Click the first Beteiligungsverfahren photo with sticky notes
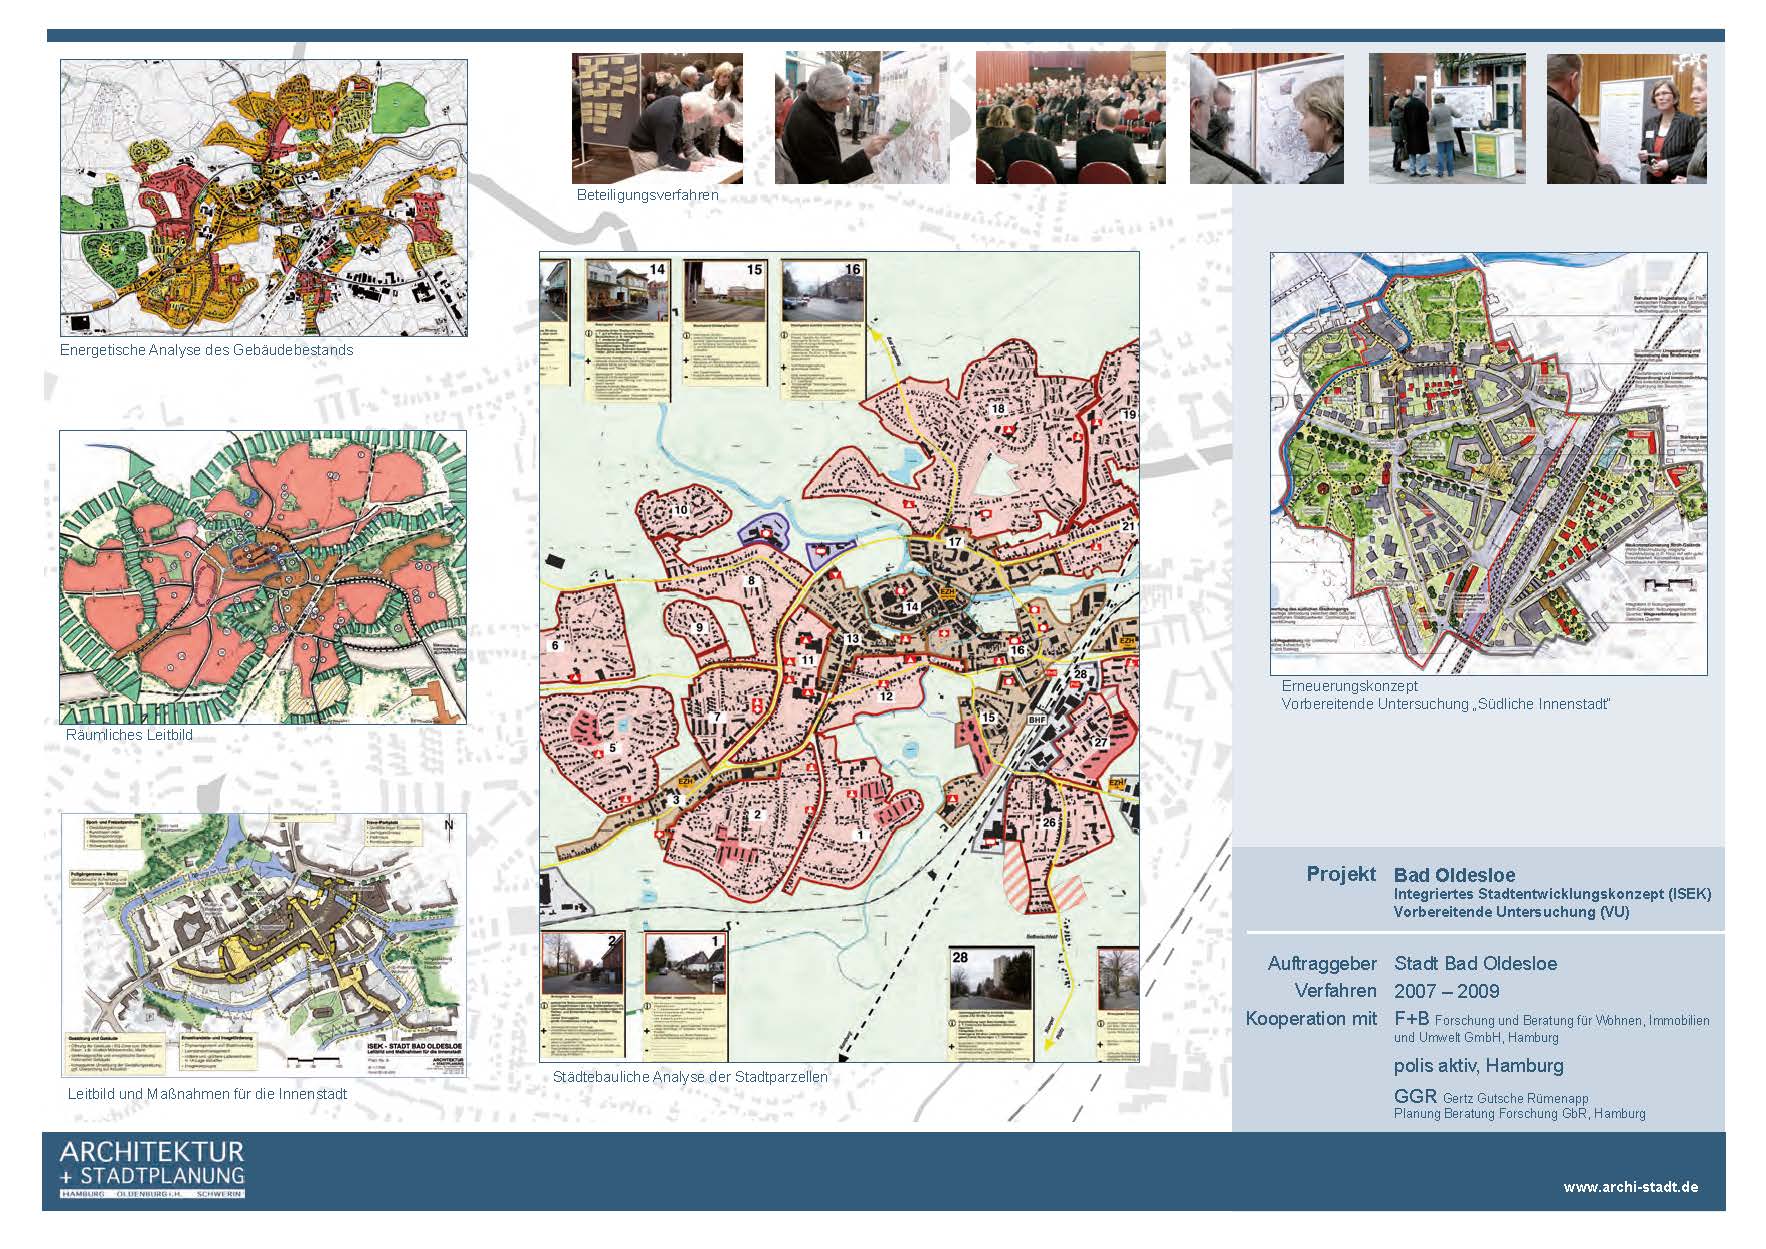 [657, 118]
